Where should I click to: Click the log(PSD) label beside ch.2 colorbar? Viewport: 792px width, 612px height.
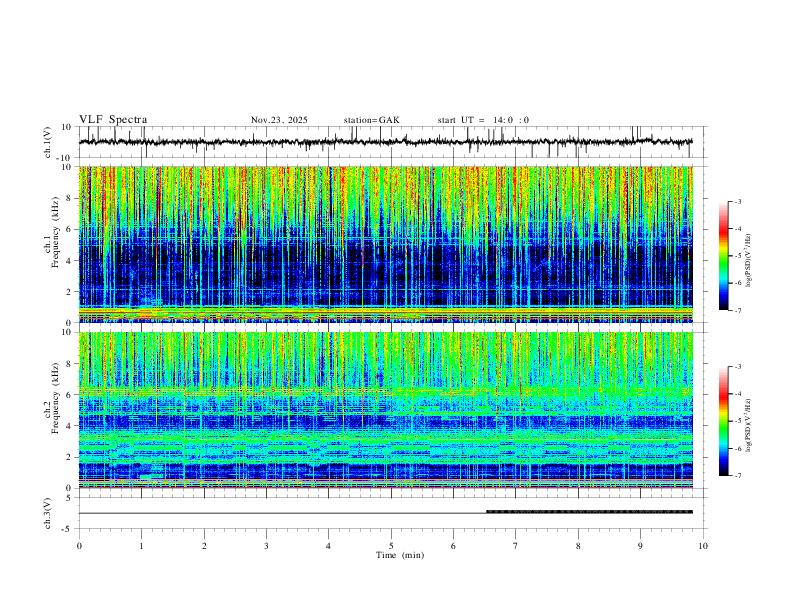click(748, 425)
